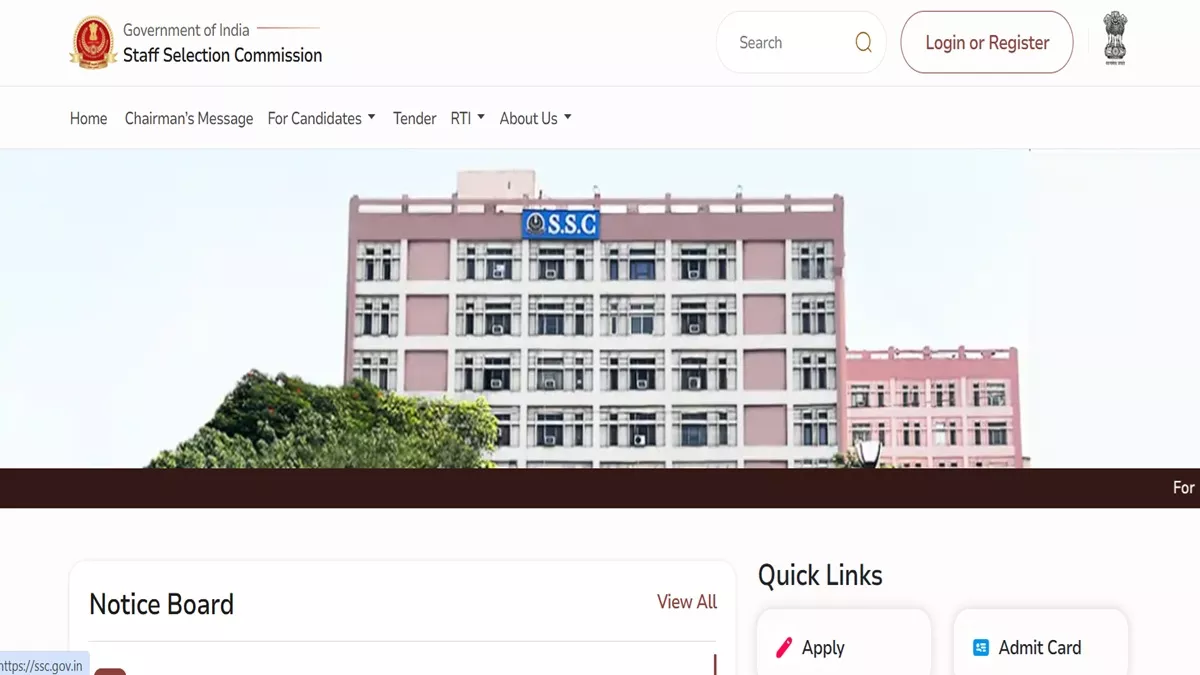Click the SSC sign on the building image

click(x=560, y=225)
